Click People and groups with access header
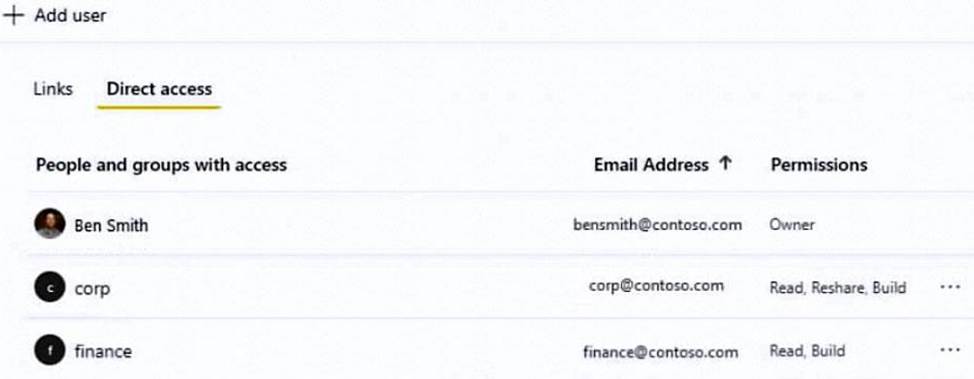974x379 pixels. (162, 165)
